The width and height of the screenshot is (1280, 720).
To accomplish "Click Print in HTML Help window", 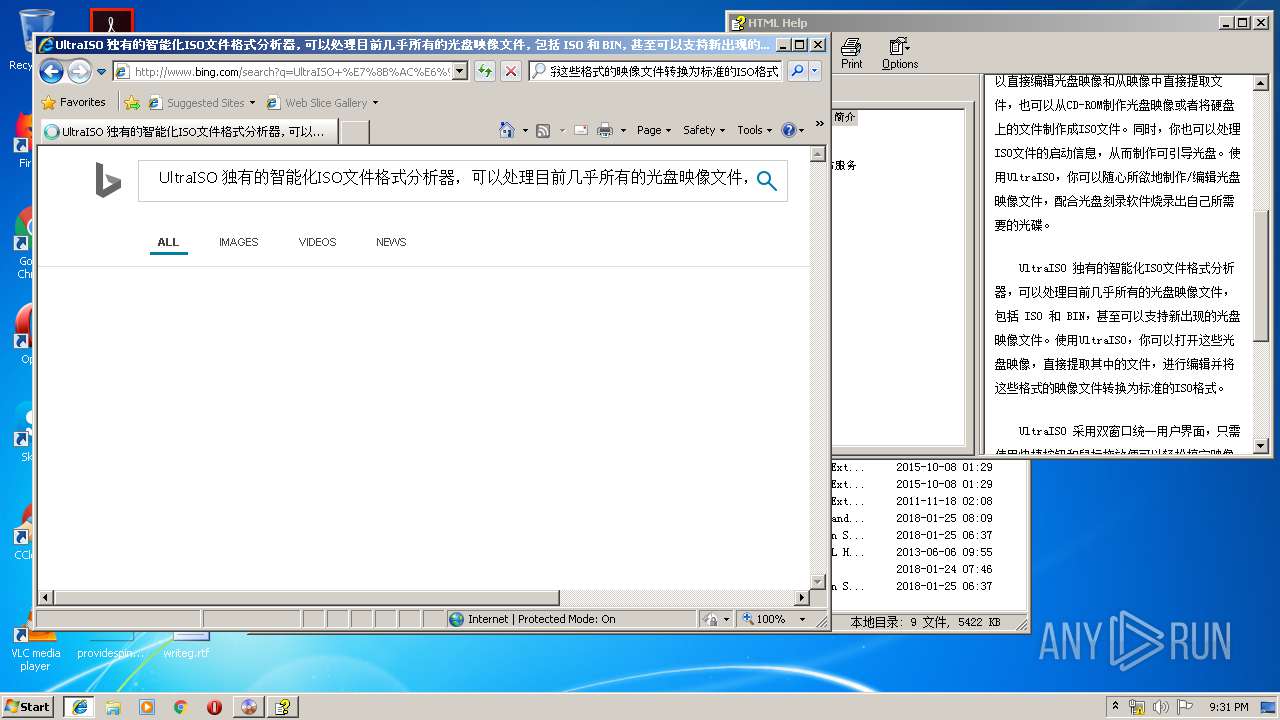I will pos(851,53).
